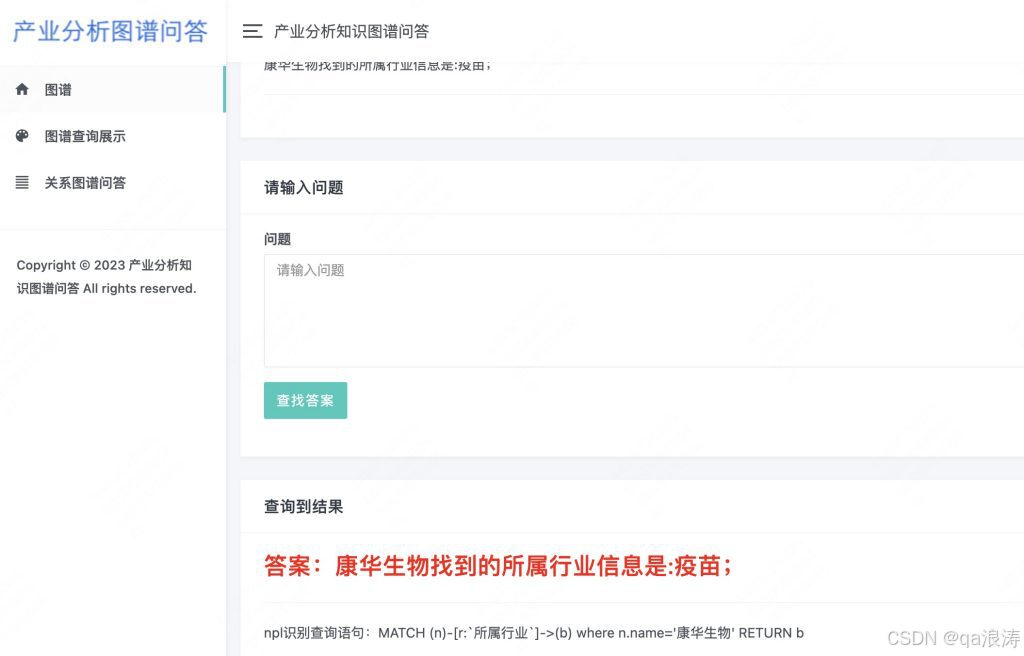Click the home icon beside 图谱

22,89
